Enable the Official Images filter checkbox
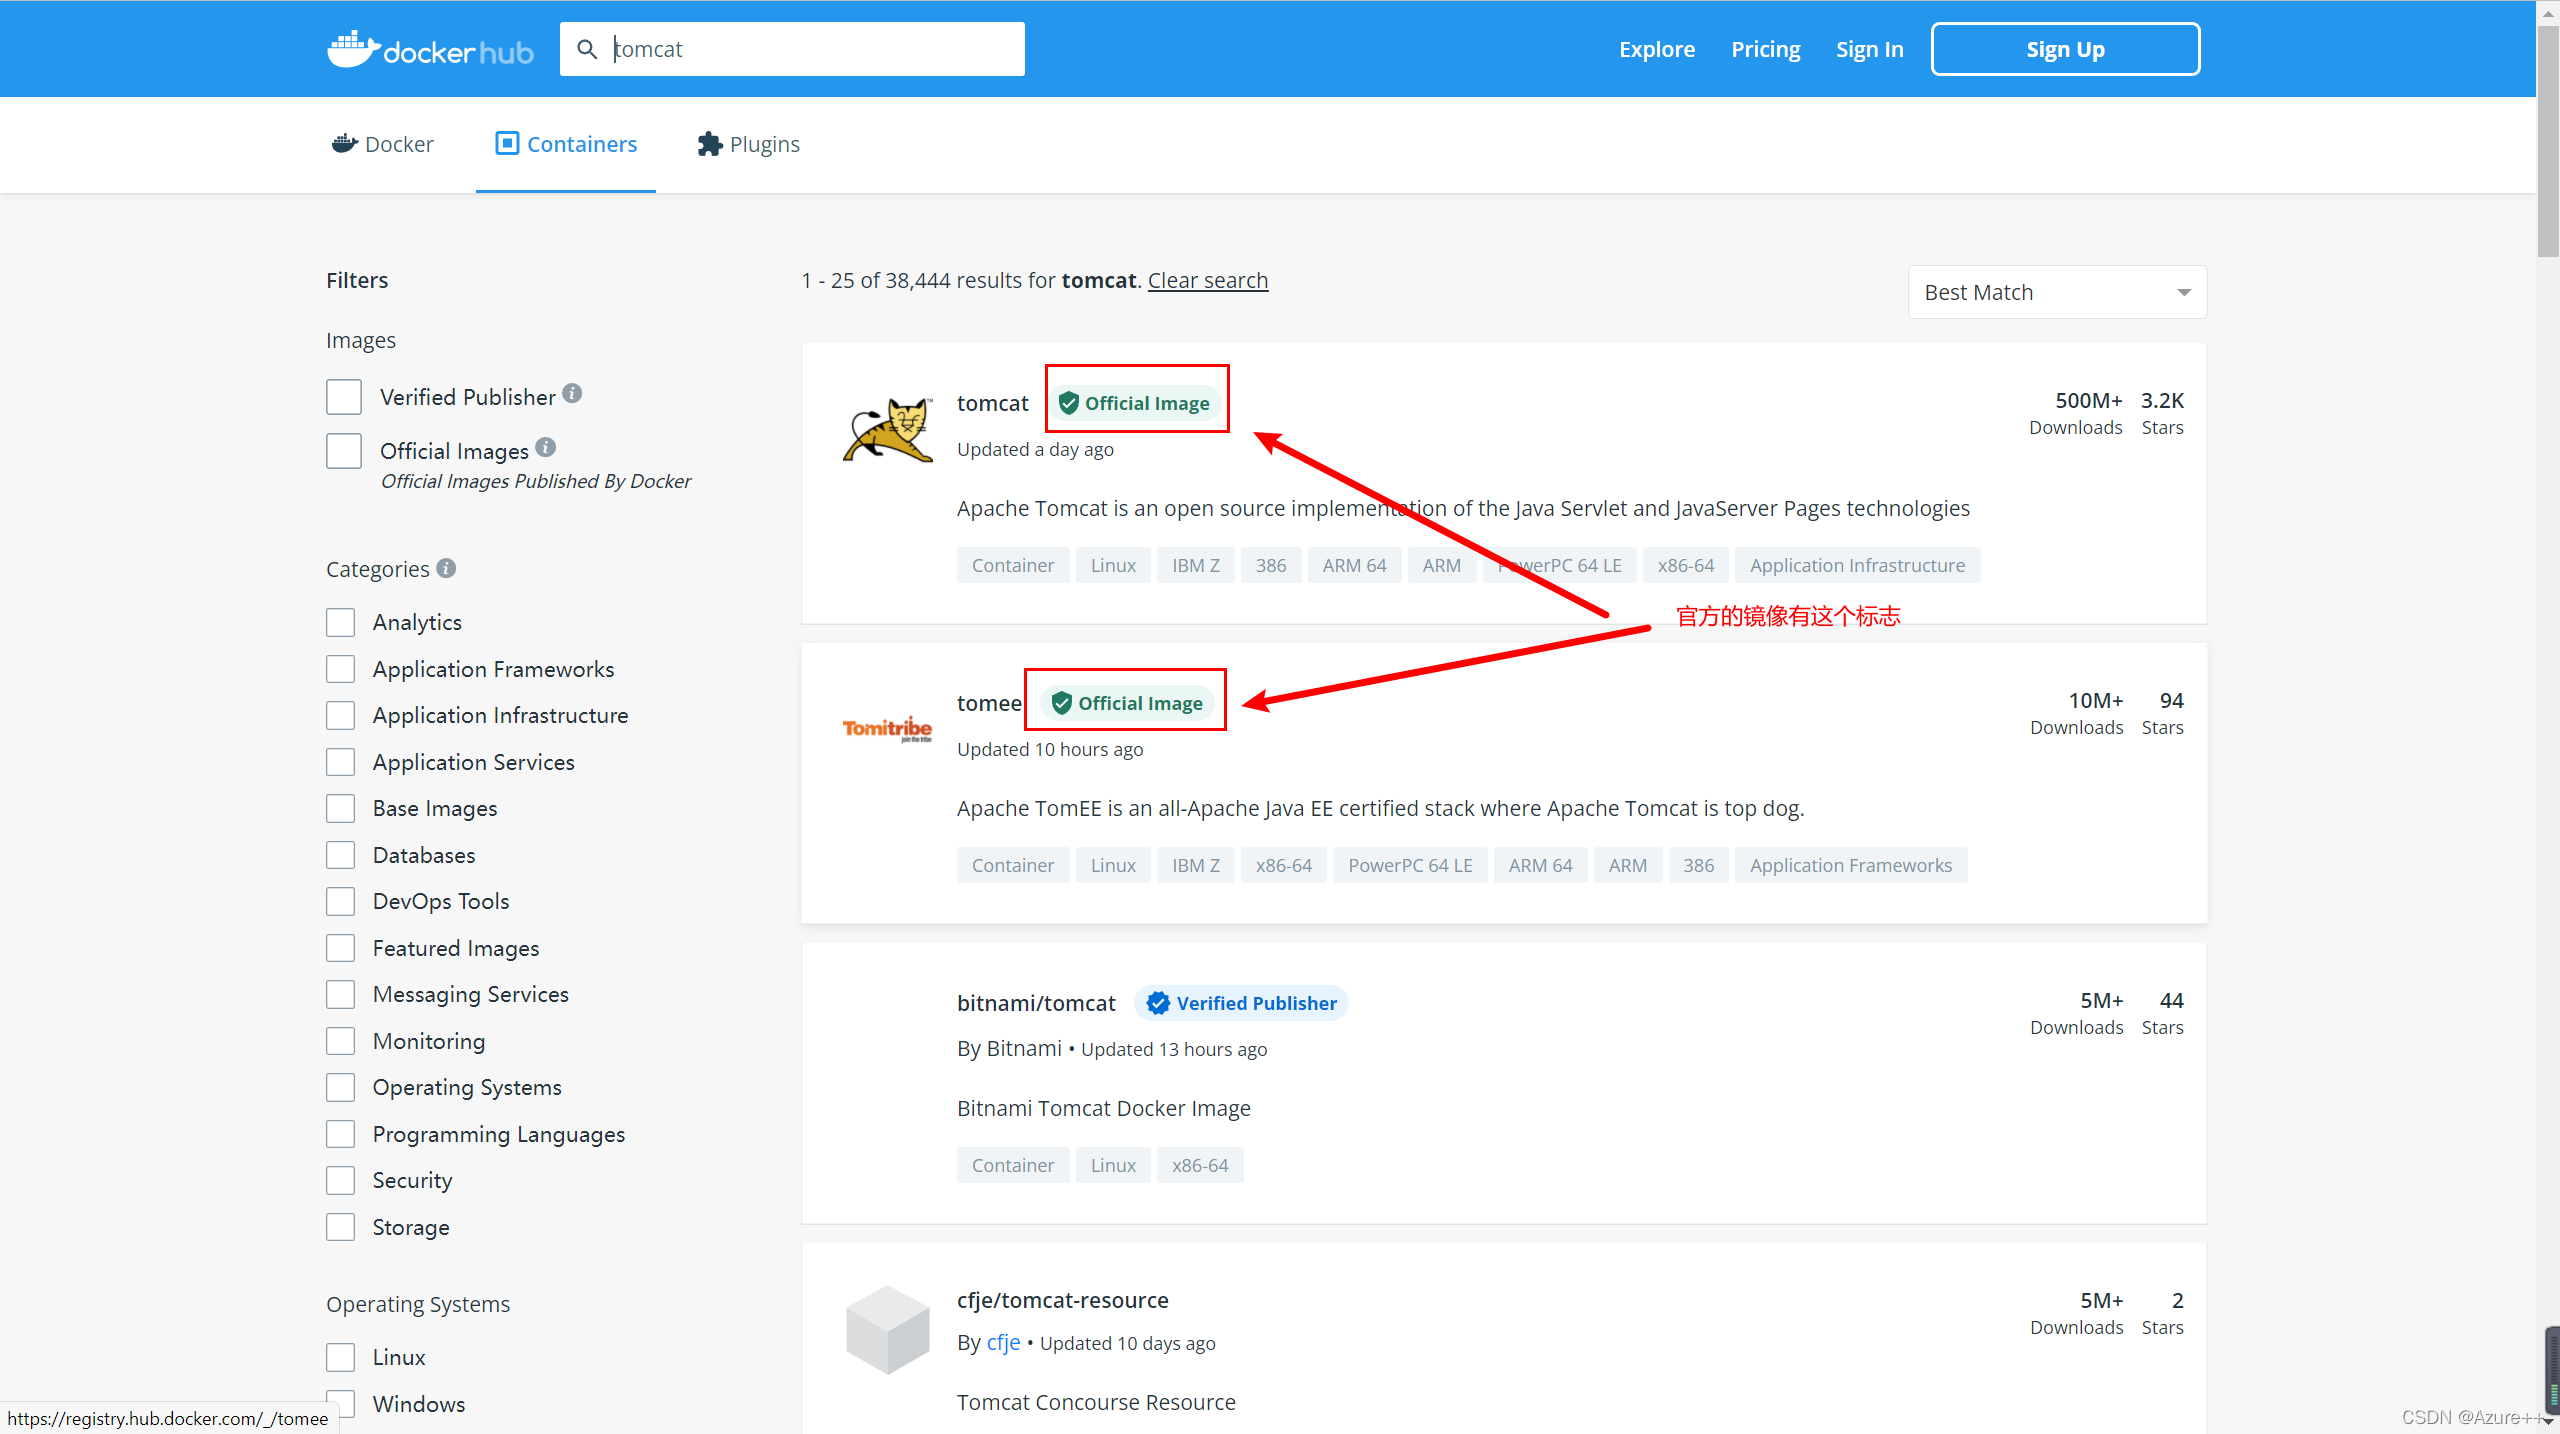This screenshot has height=1434, width=2560. 344,451
